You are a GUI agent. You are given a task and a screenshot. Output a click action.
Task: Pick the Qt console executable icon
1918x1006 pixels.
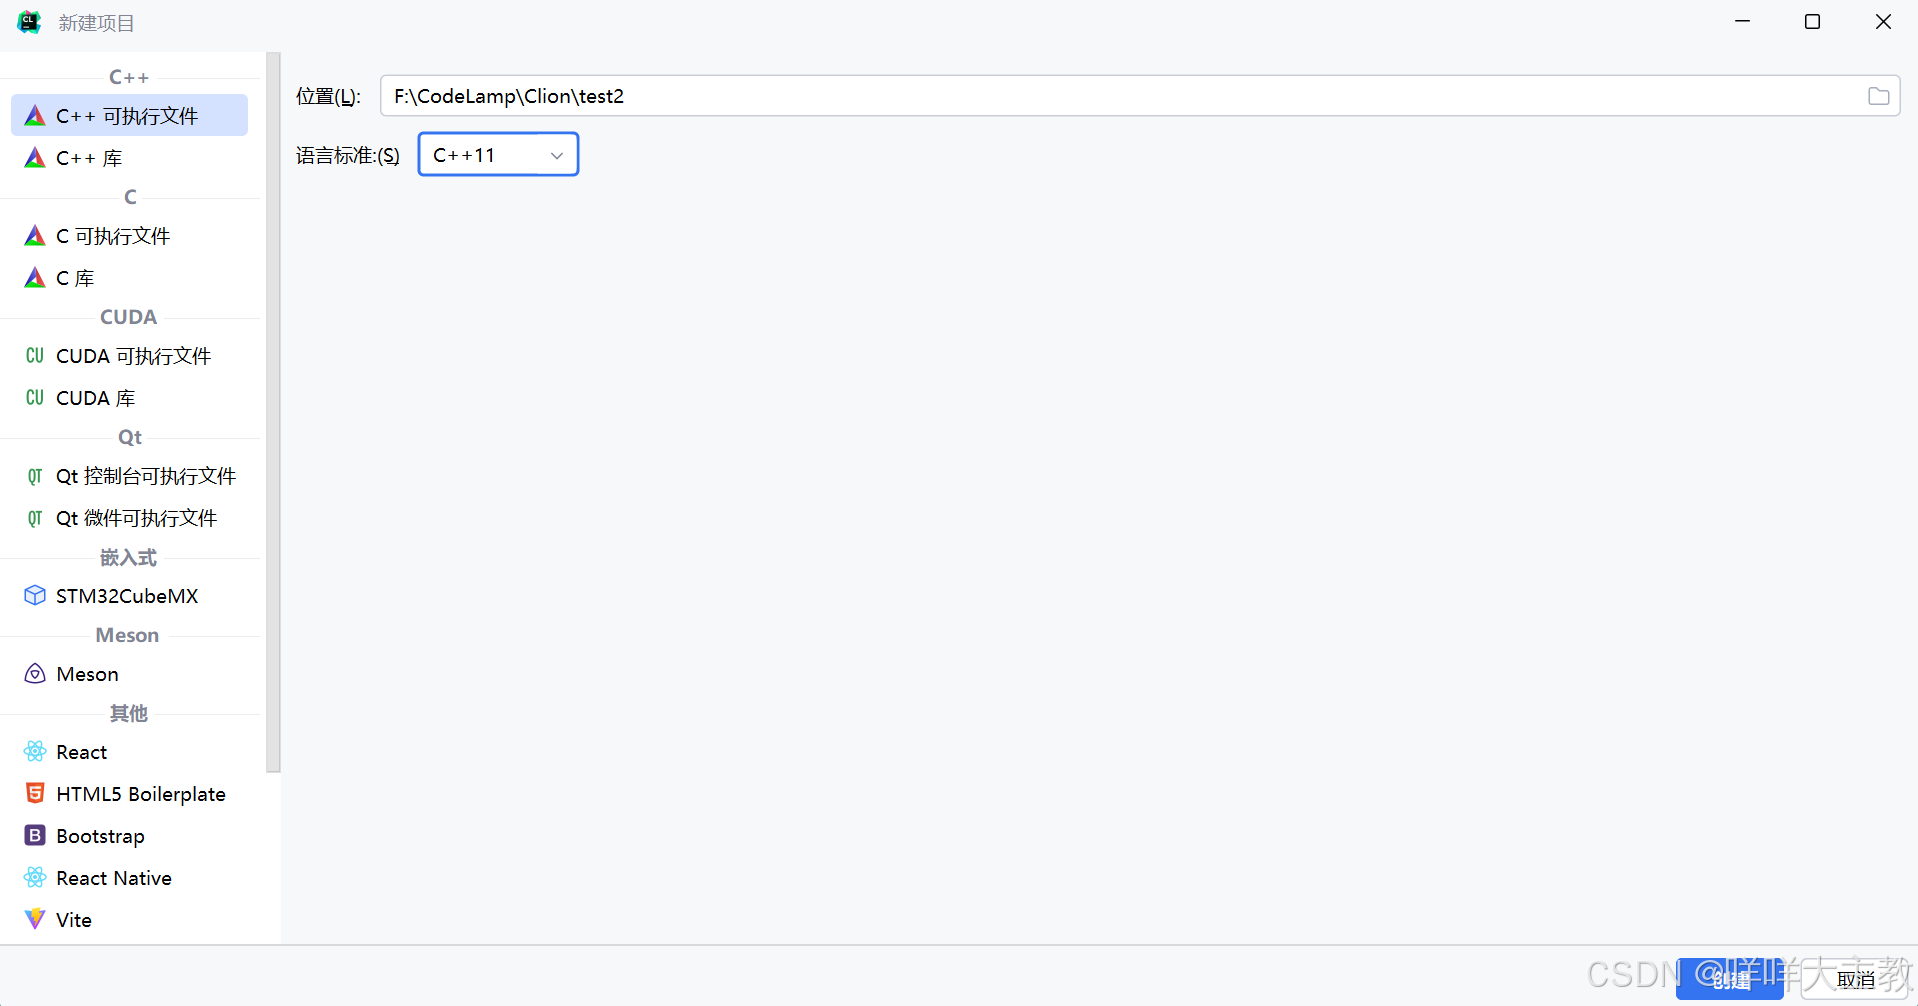coord(35,476)
